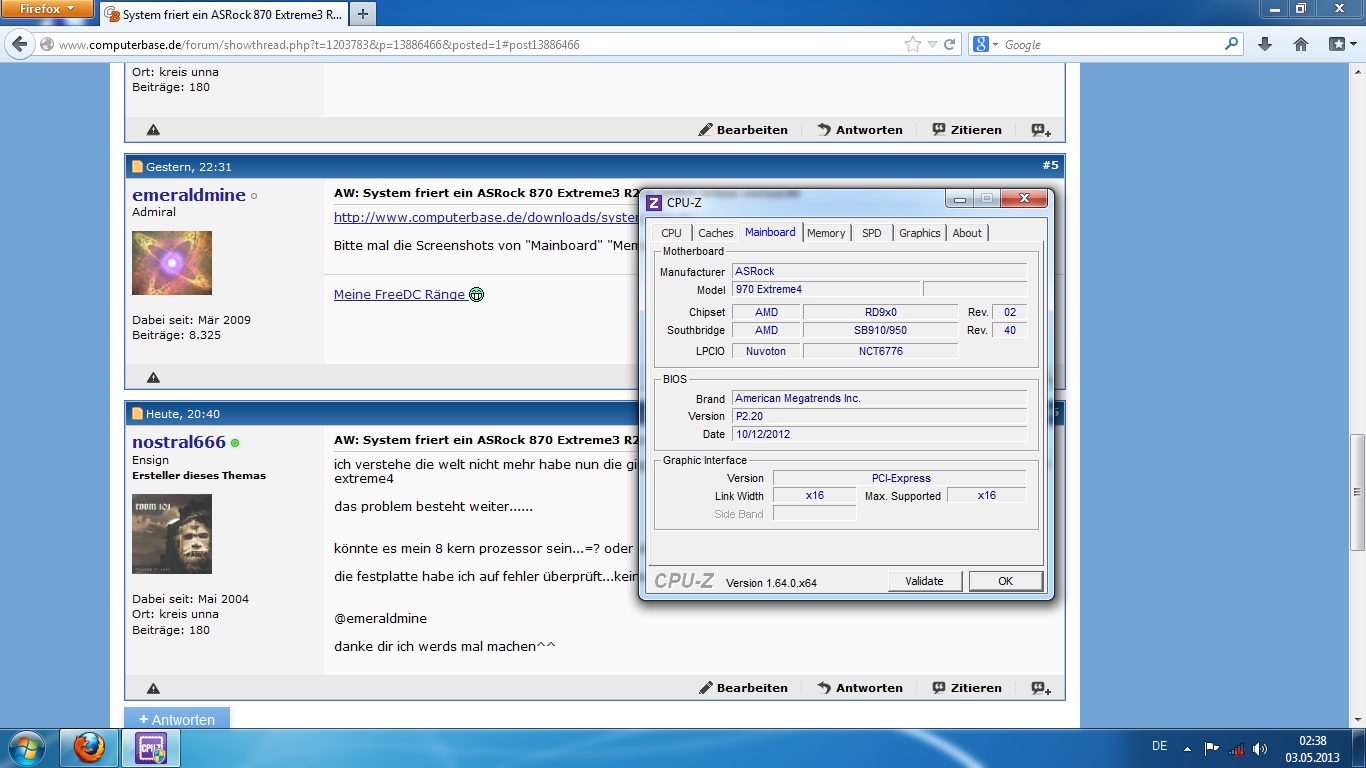The image size is (1366, 768).
Task: Click Antworten on nostral666's post
Action: (x=860, y=688)
